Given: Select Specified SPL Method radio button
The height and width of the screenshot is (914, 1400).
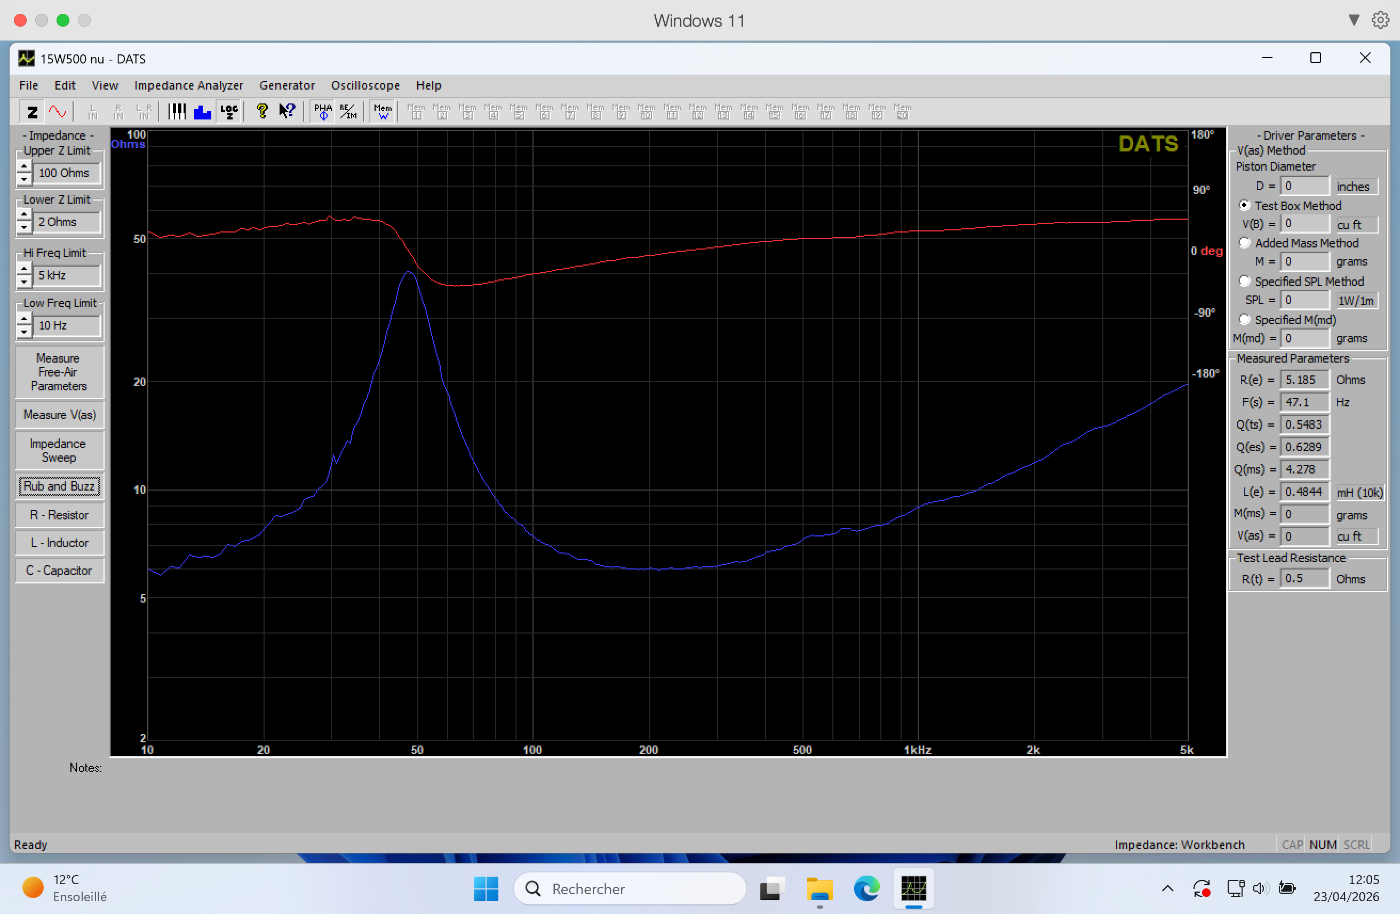Looking at the screenshot, I should coord(1245,282).
